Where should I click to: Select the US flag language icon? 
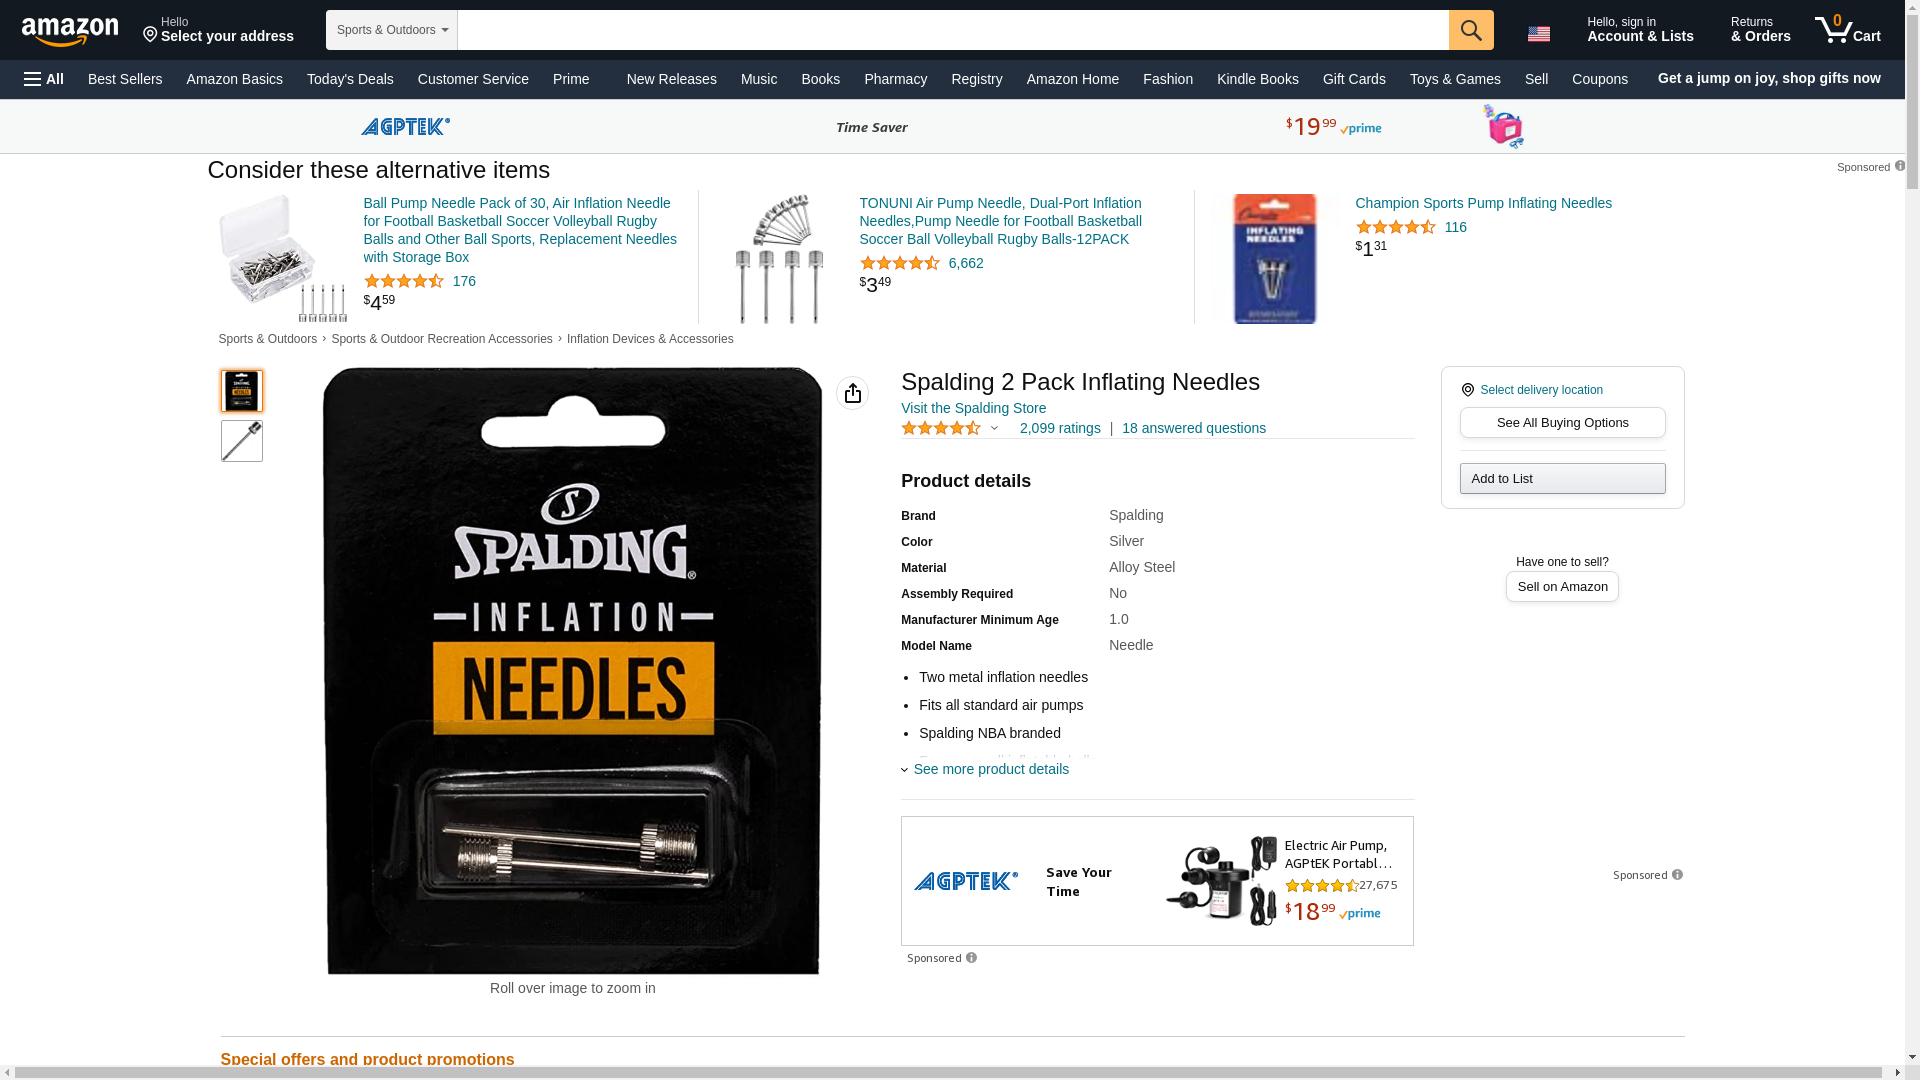click(x=1539, y=33)
